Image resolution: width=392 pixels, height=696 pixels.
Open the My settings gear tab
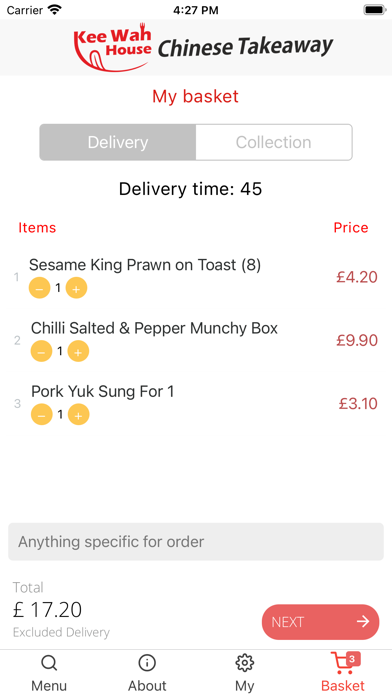pos(245,673)
